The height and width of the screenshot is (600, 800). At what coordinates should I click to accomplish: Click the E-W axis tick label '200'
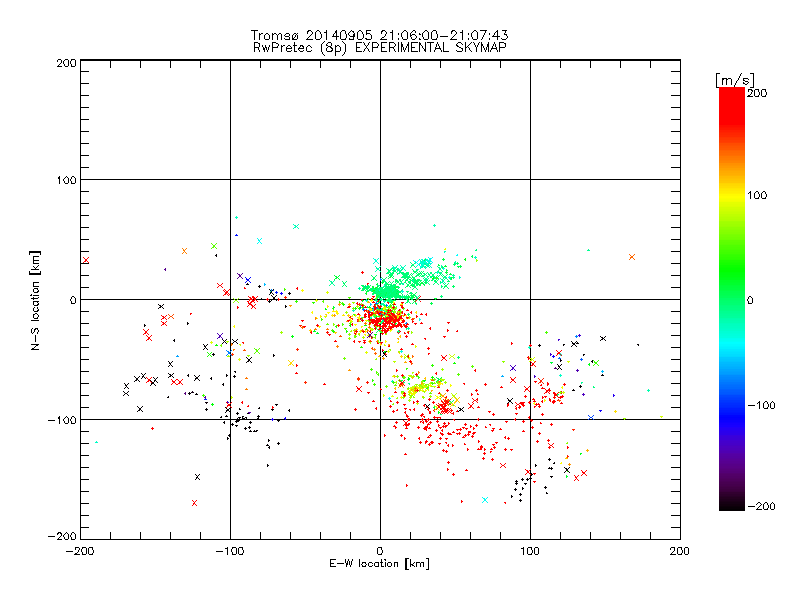680,551
